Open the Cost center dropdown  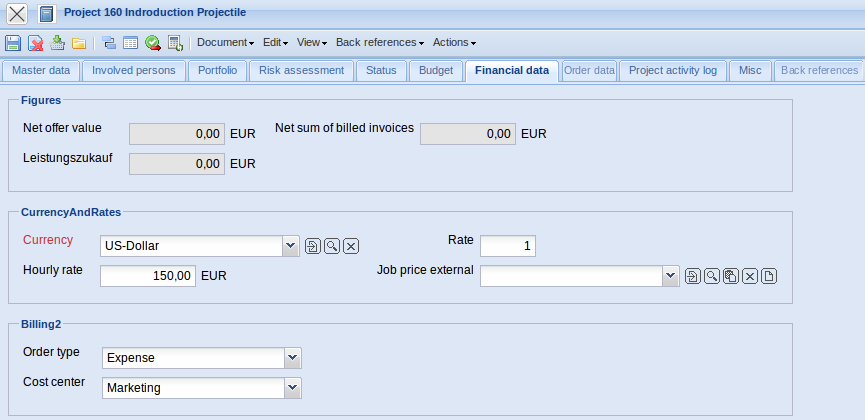(291, 387)
